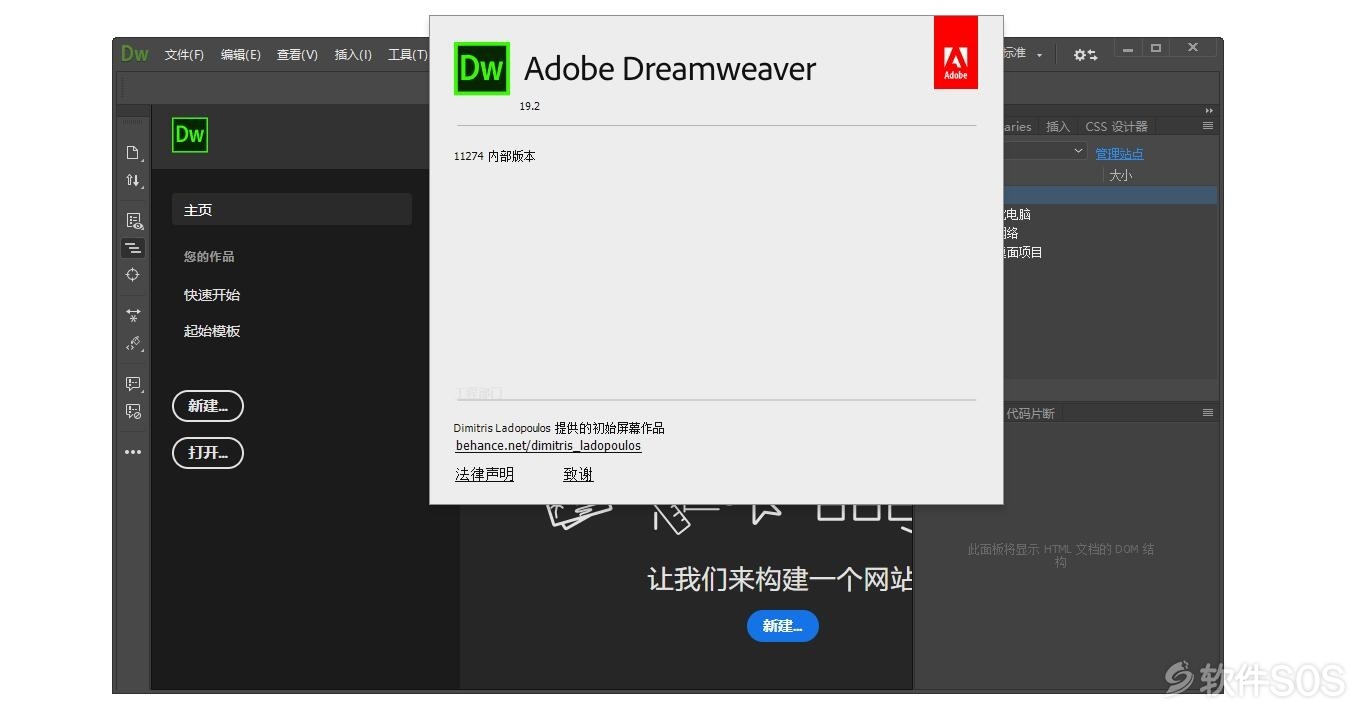Viewport: 1364px width, 710px height.
Task: Select the highlighted row in Files panel
Action: (x=1110, y=195)
